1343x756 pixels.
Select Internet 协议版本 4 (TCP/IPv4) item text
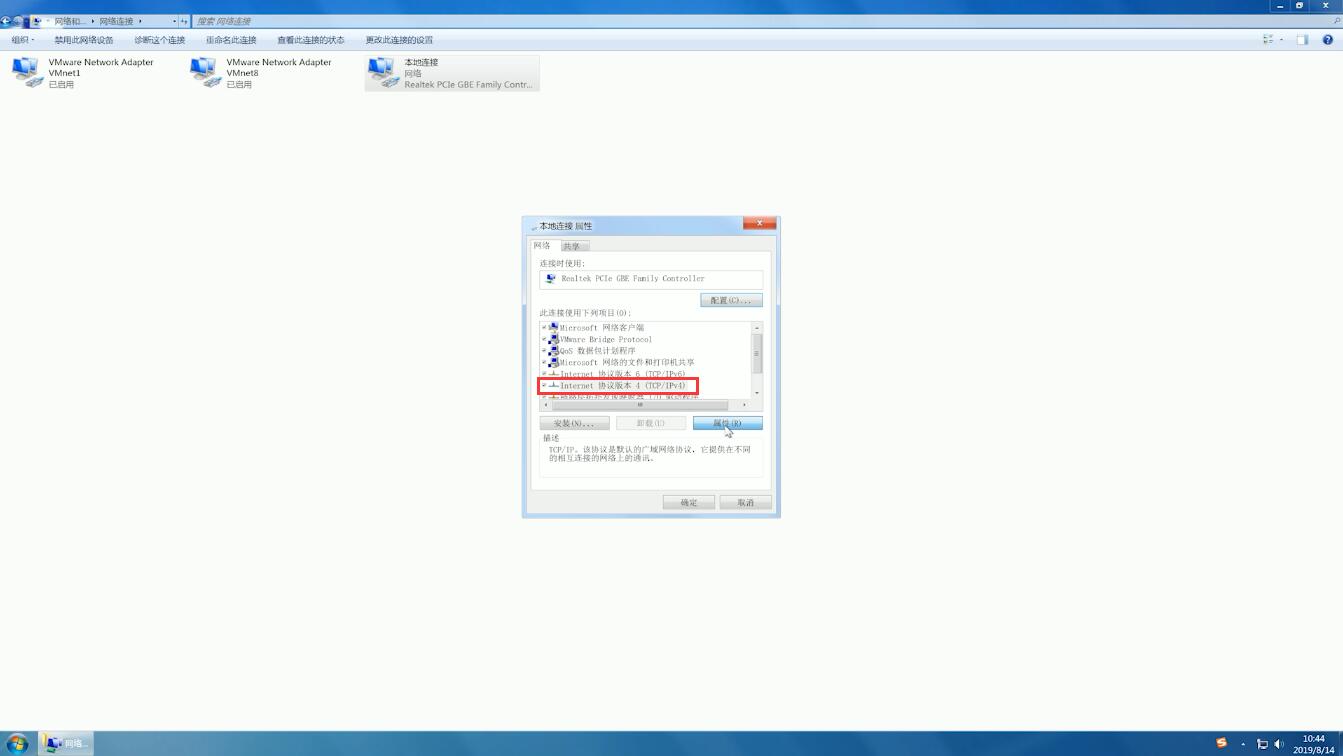(x=623, y=386)
